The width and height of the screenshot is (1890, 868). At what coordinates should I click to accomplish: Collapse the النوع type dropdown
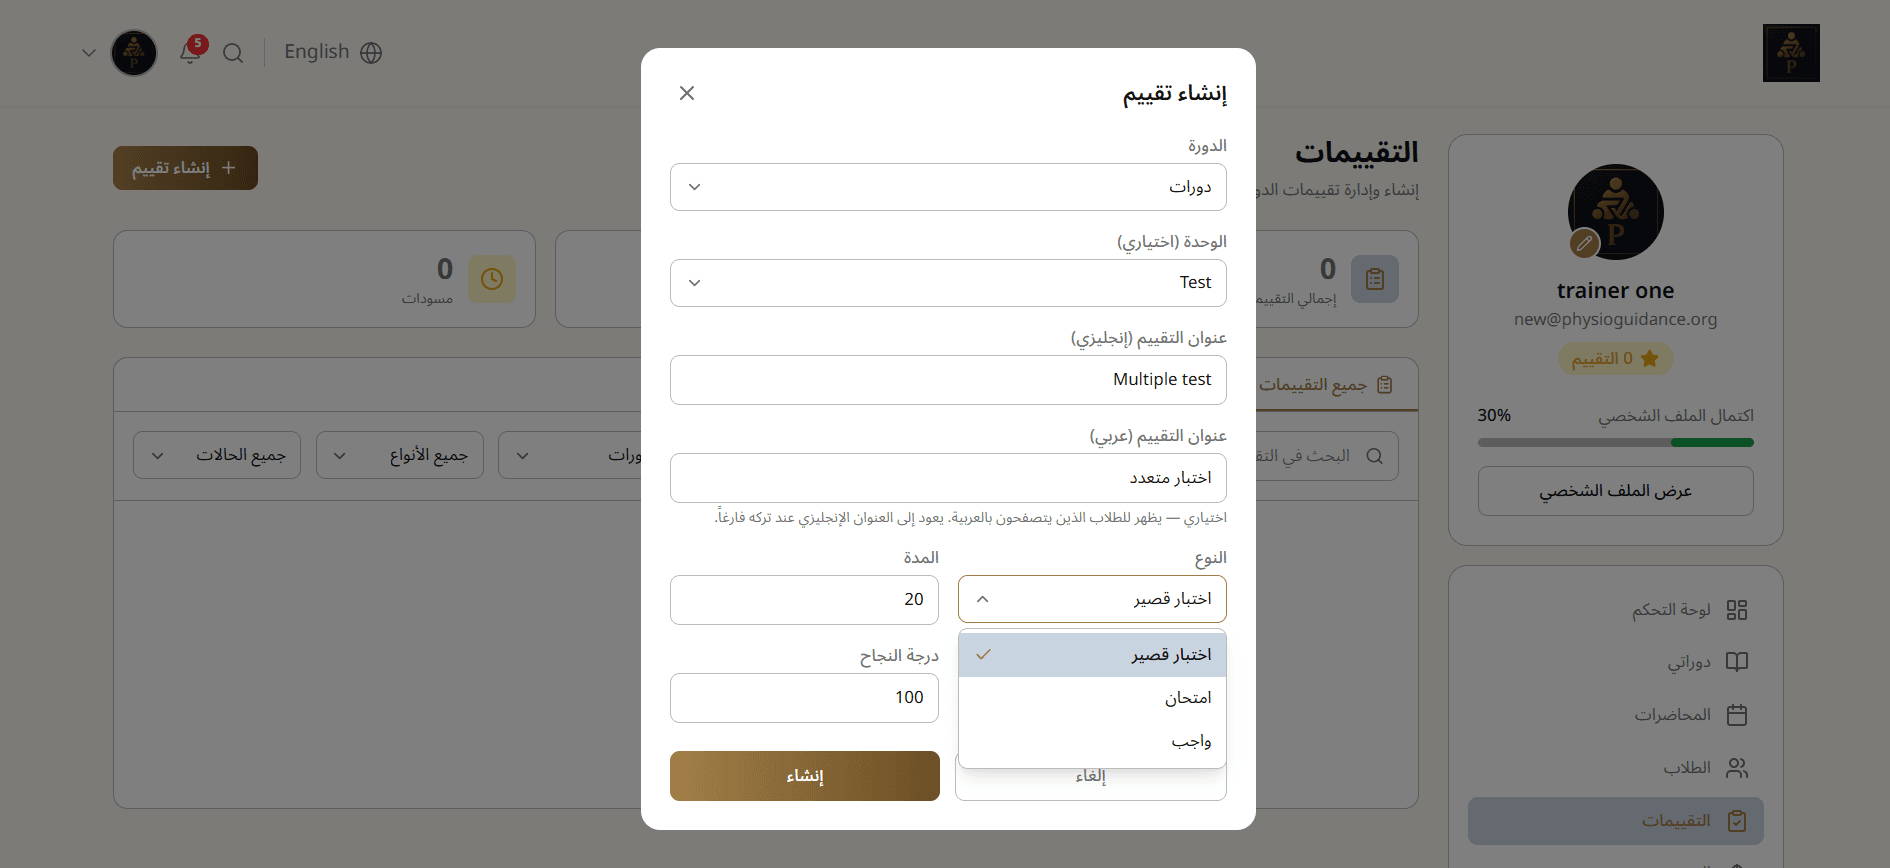[1092, 599]
